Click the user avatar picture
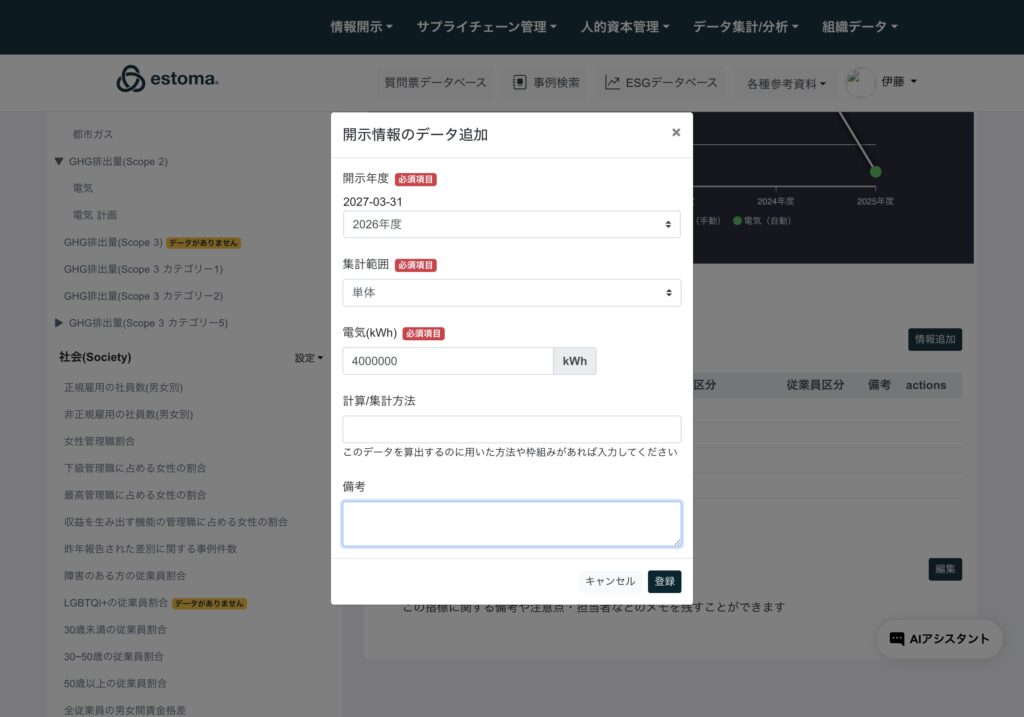 click(860, 83)
